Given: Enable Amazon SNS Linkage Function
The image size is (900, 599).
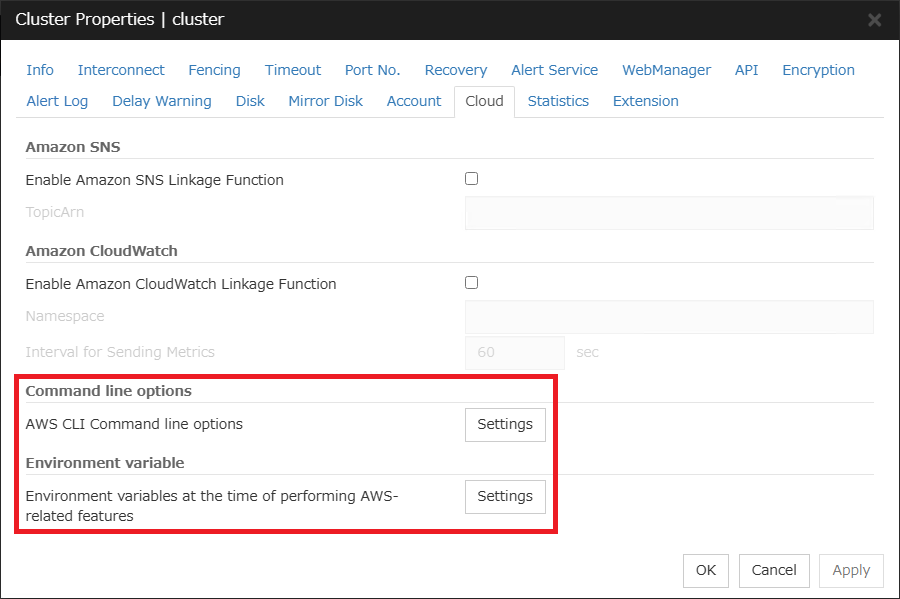Looking at the screenshot, I should coord(471,178).
